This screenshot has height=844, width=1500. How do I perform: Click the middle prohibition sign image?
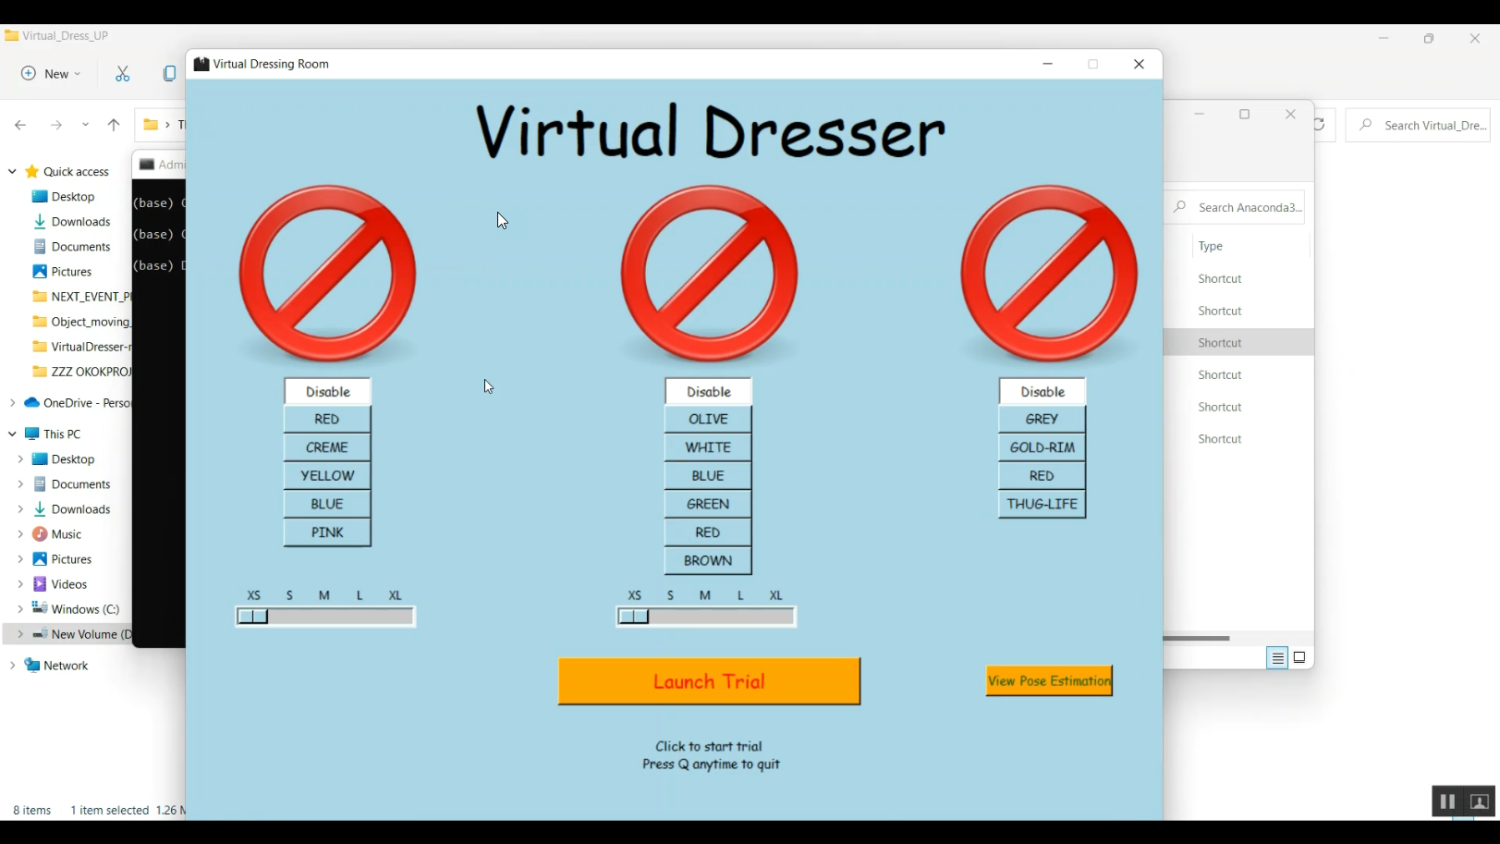pos(708,273)
